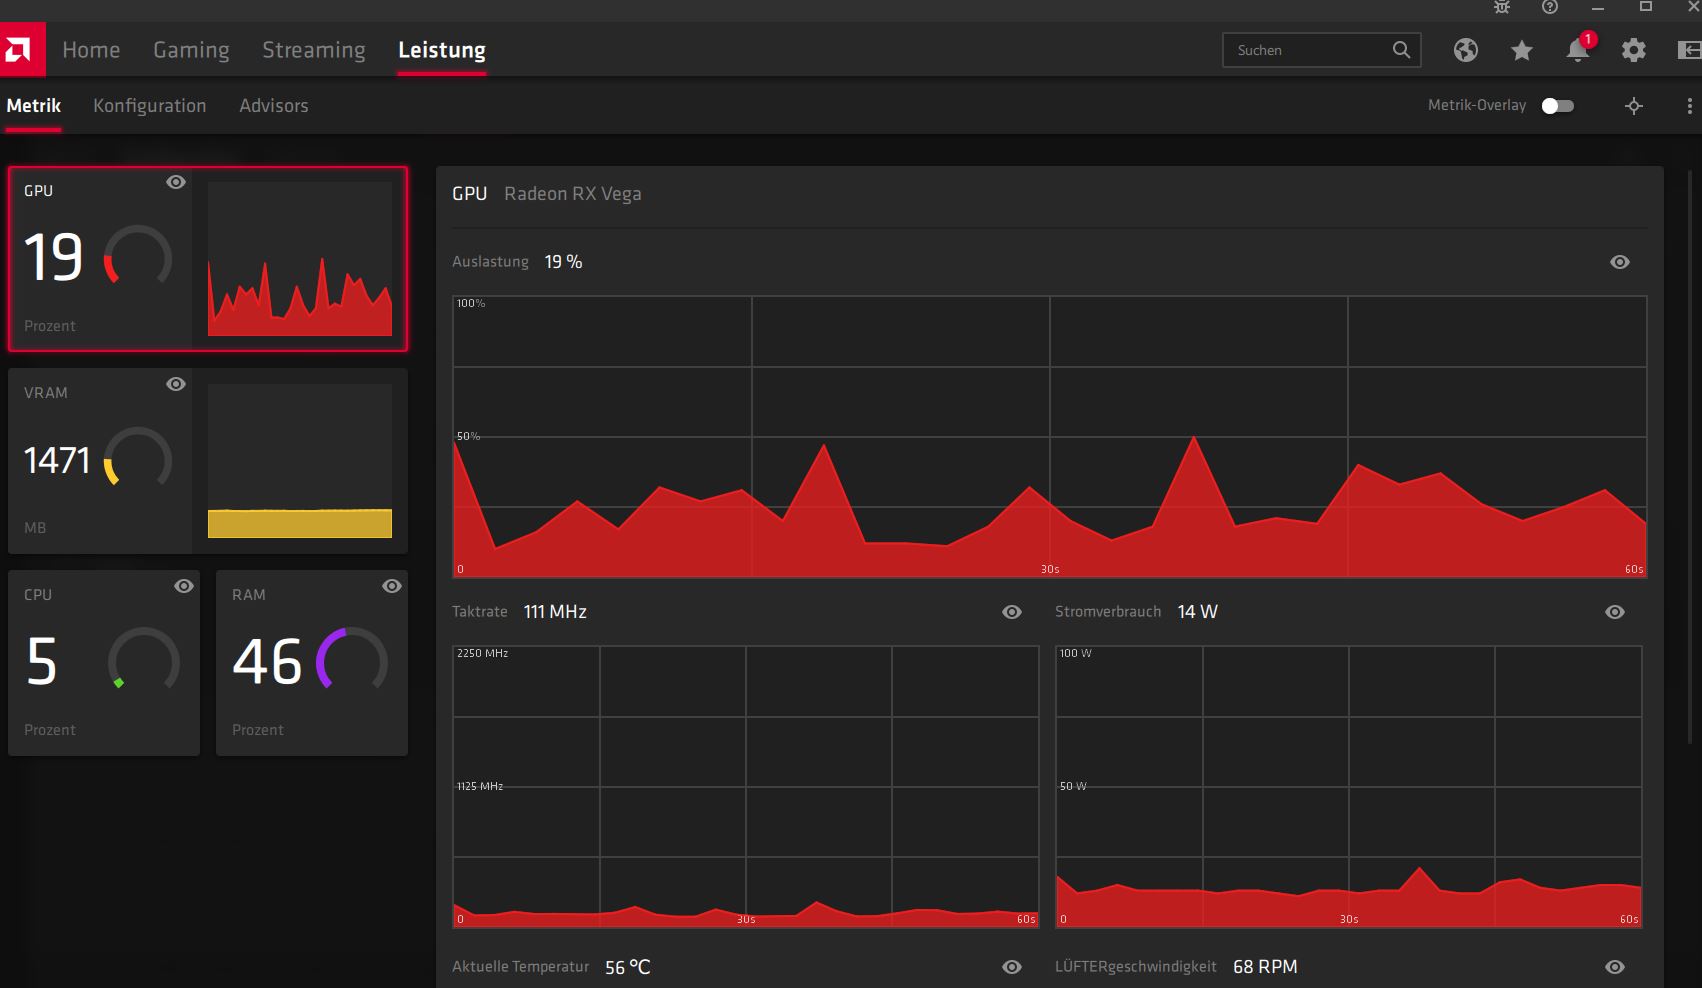Open the three-dot more options menu
The width and height of the screenshot is (1702, 988).
1690,106
